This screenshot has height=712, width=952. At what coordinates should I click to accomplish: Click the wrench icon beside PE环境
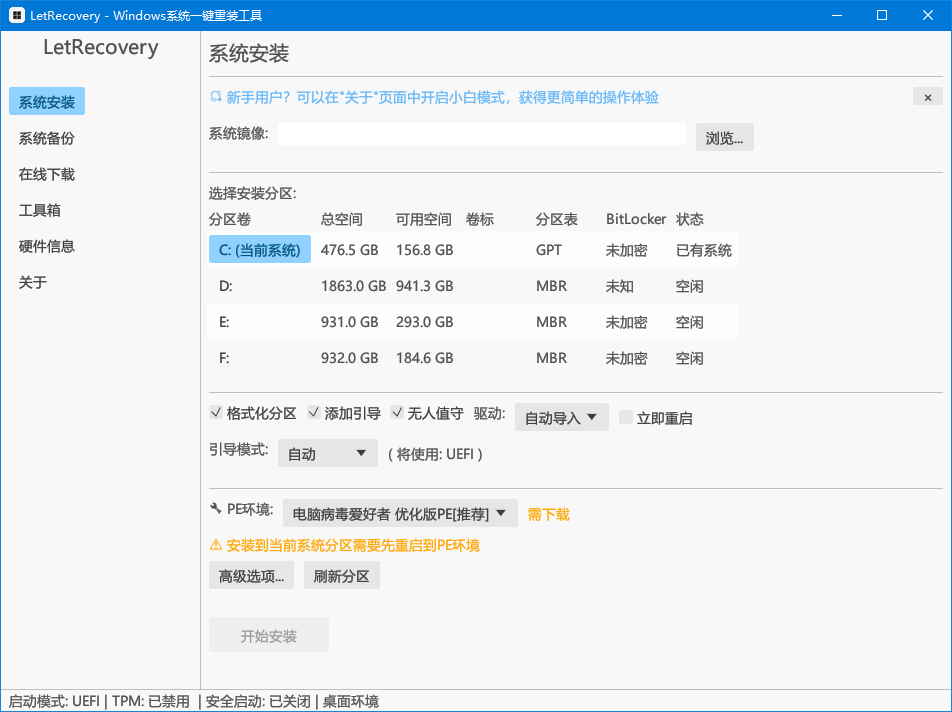[215, 509]
